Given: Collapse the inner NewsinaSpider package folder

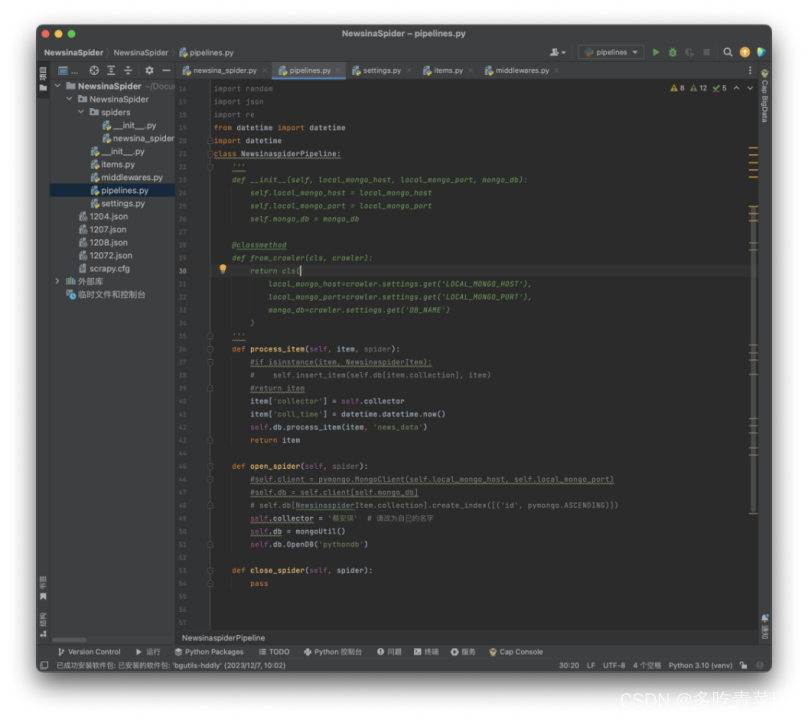Looking at the screenshot, I should [70, 98].
